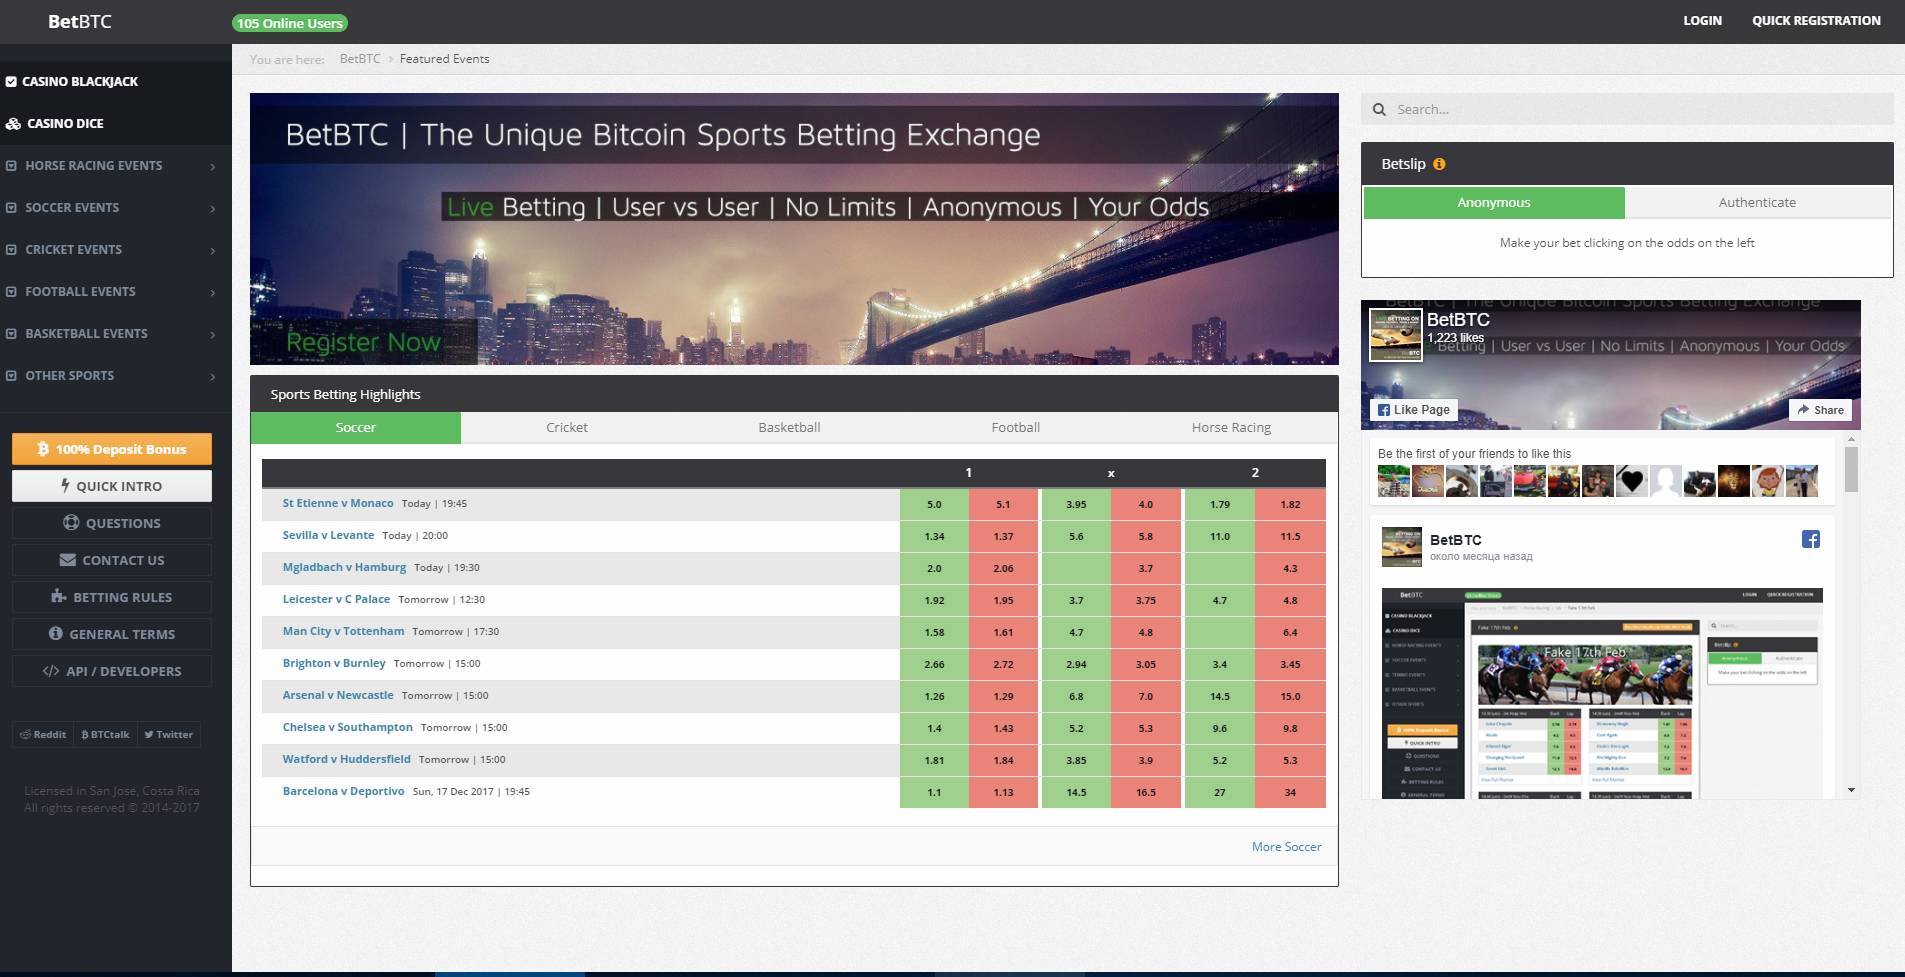The image size is (1905, 977).
Task: Click the Bitcoin icon on Deposit Bonus
Action: pyautogui.click(x=43, y=449)
